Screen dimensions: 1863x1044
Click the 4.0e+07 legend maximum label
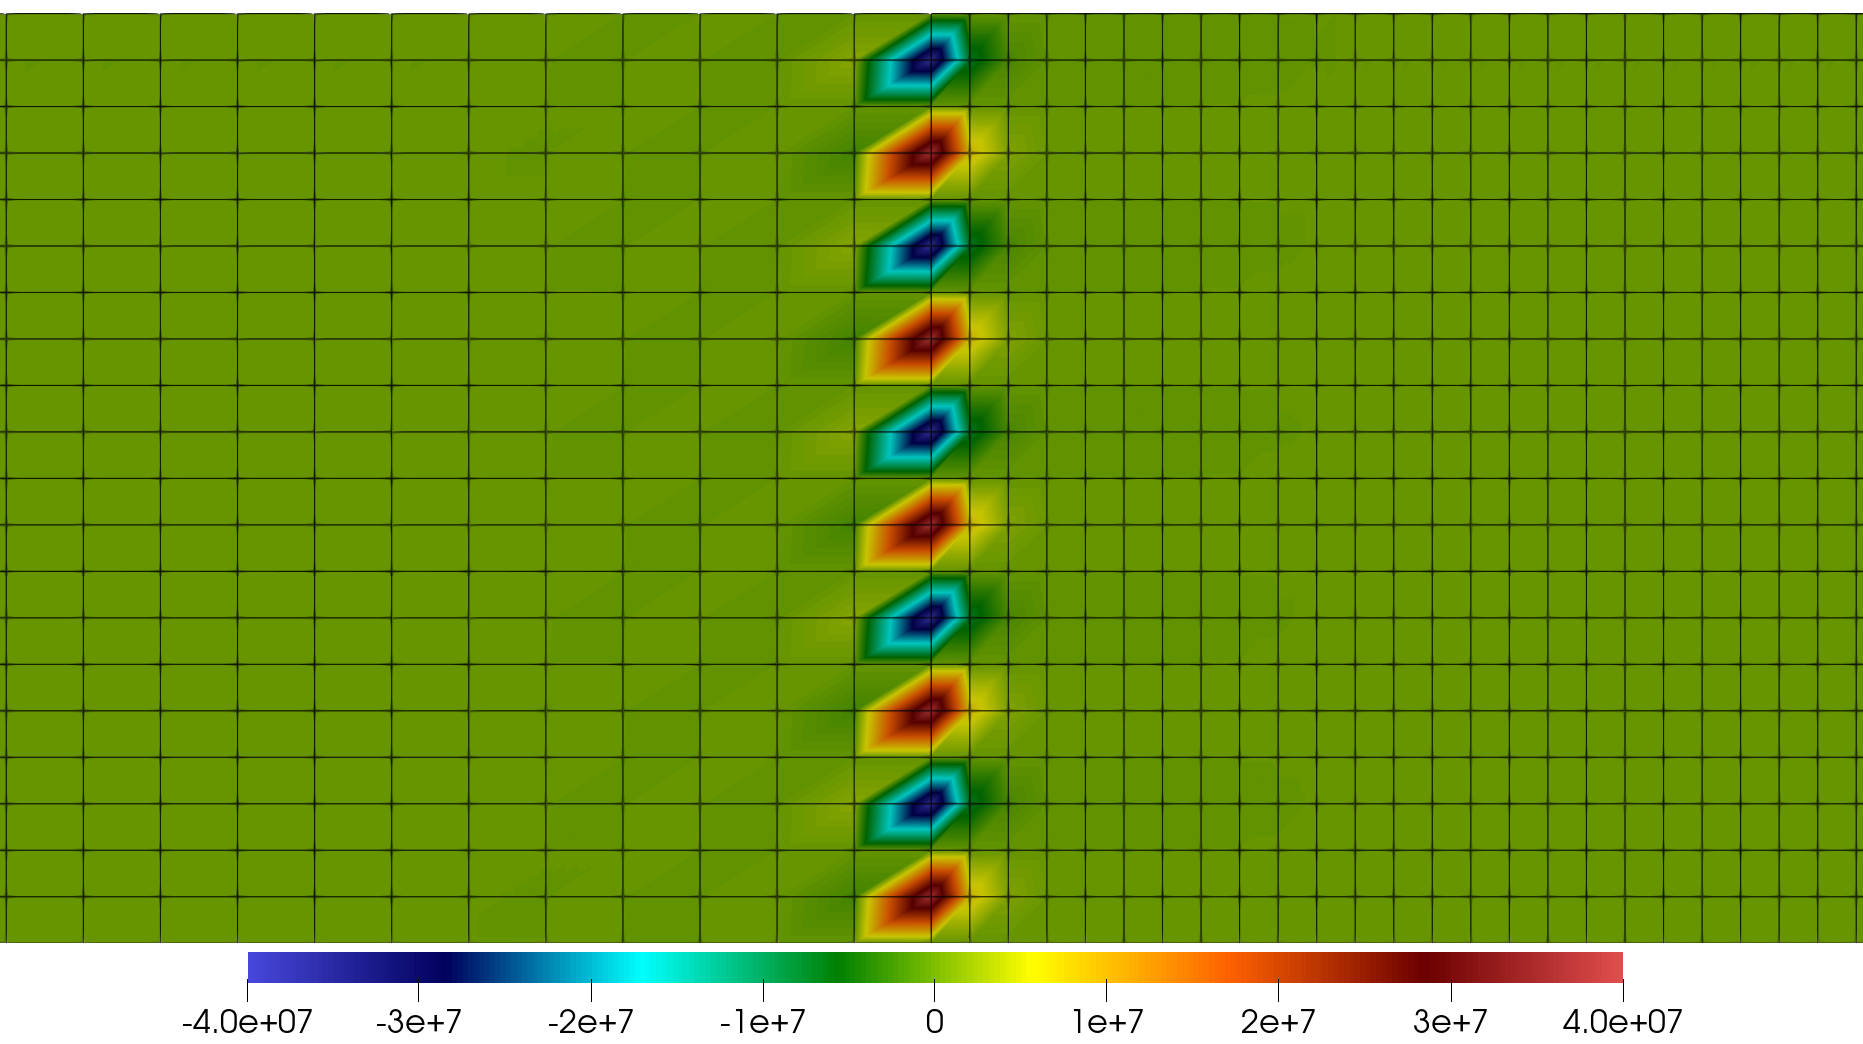pyautogui.click(x=1622, y=1021)
